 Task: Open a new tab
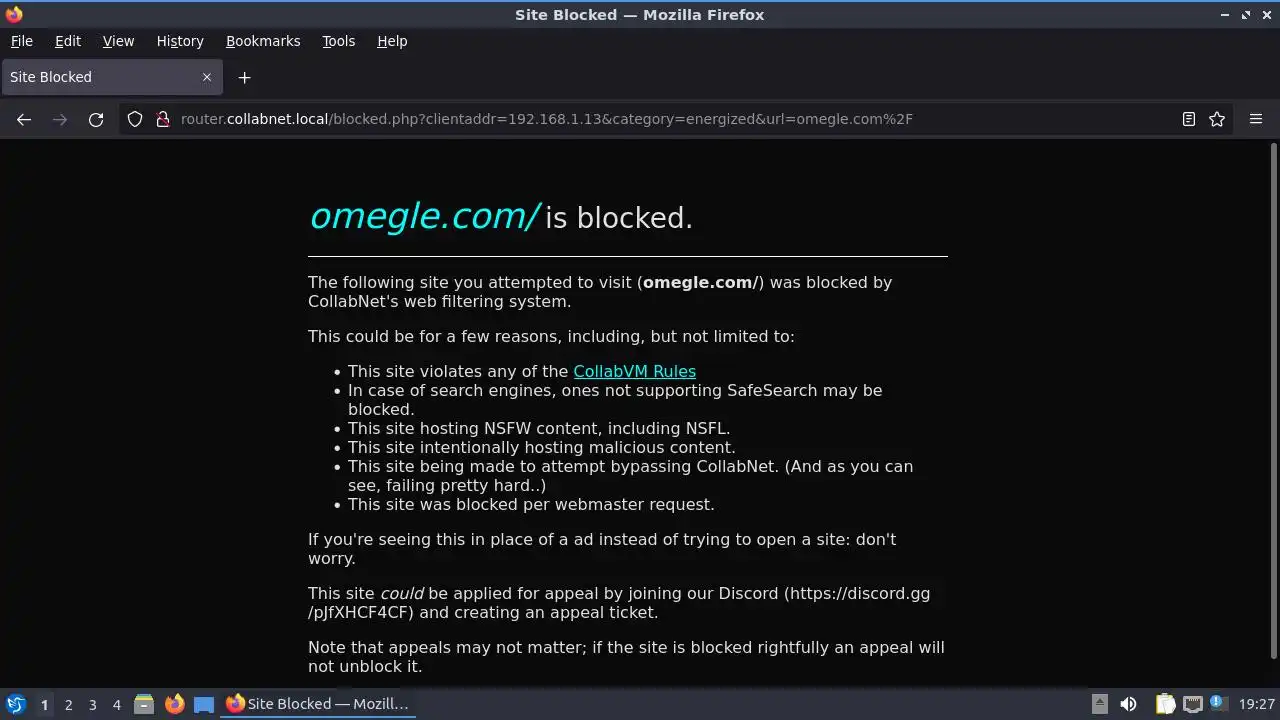pos(244,77)
